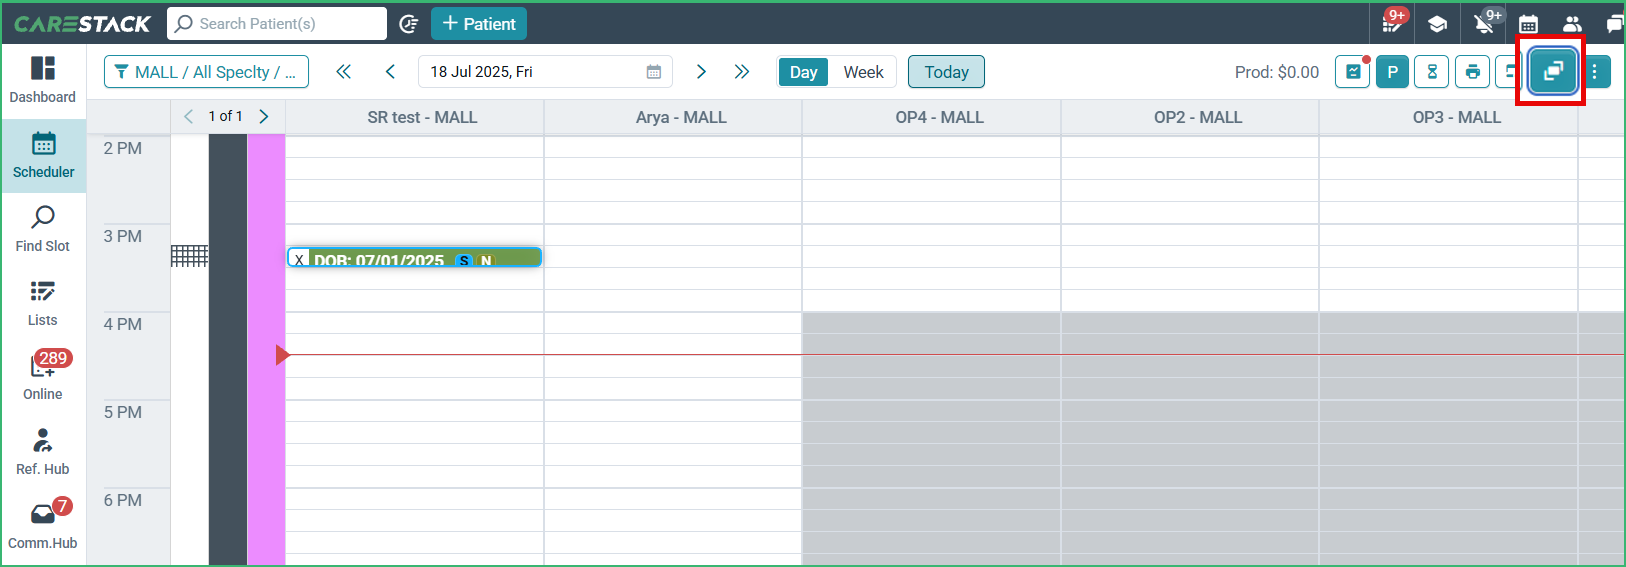1626x567 pixels.
Task: Open the Ref. Hub module
Action: point(43,451)
